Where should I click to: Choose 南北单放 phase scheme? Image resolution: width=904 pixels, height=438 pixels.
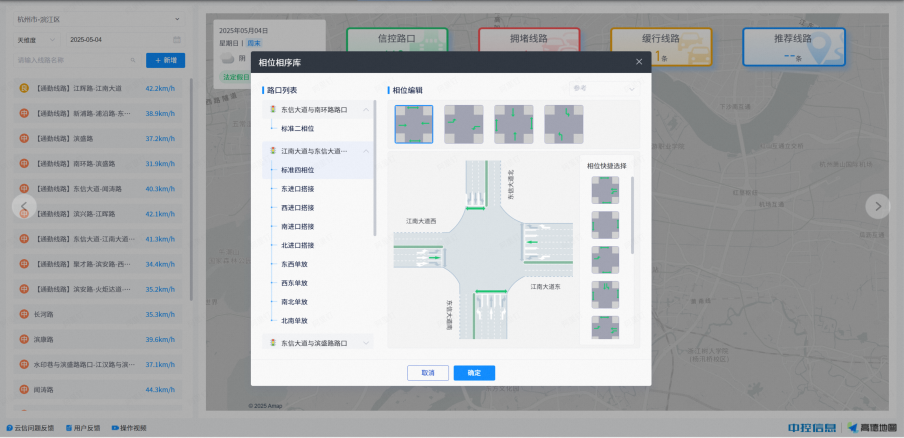(295, 301)
